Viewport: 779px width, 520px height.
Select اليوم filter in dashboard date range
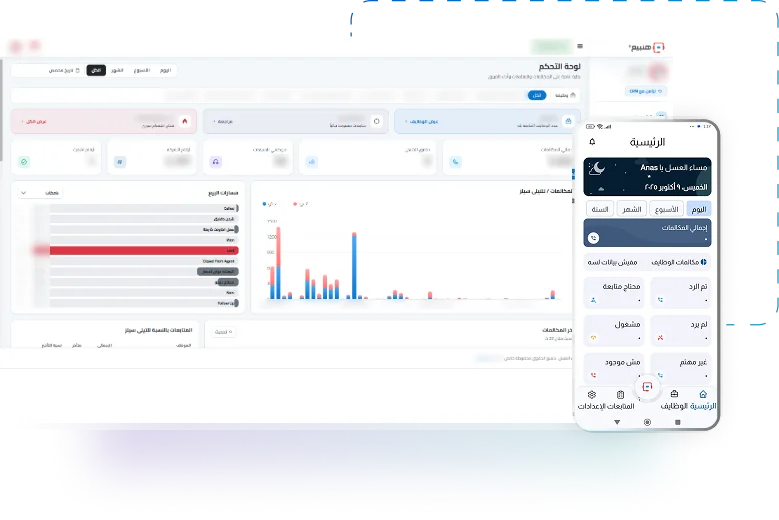pyautogui.click(x=165, y=71)
